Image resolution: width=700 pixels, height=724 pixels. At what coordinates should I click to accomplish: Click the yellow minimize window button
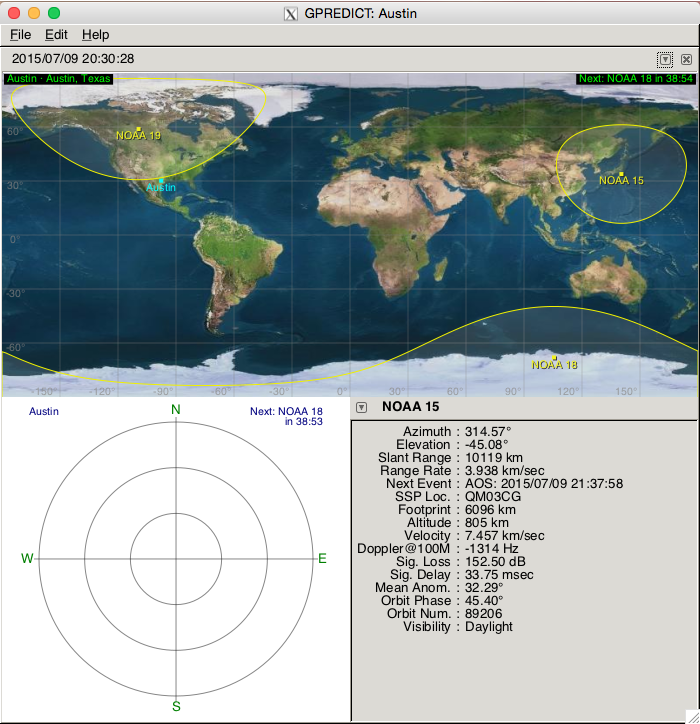point(34,13)
